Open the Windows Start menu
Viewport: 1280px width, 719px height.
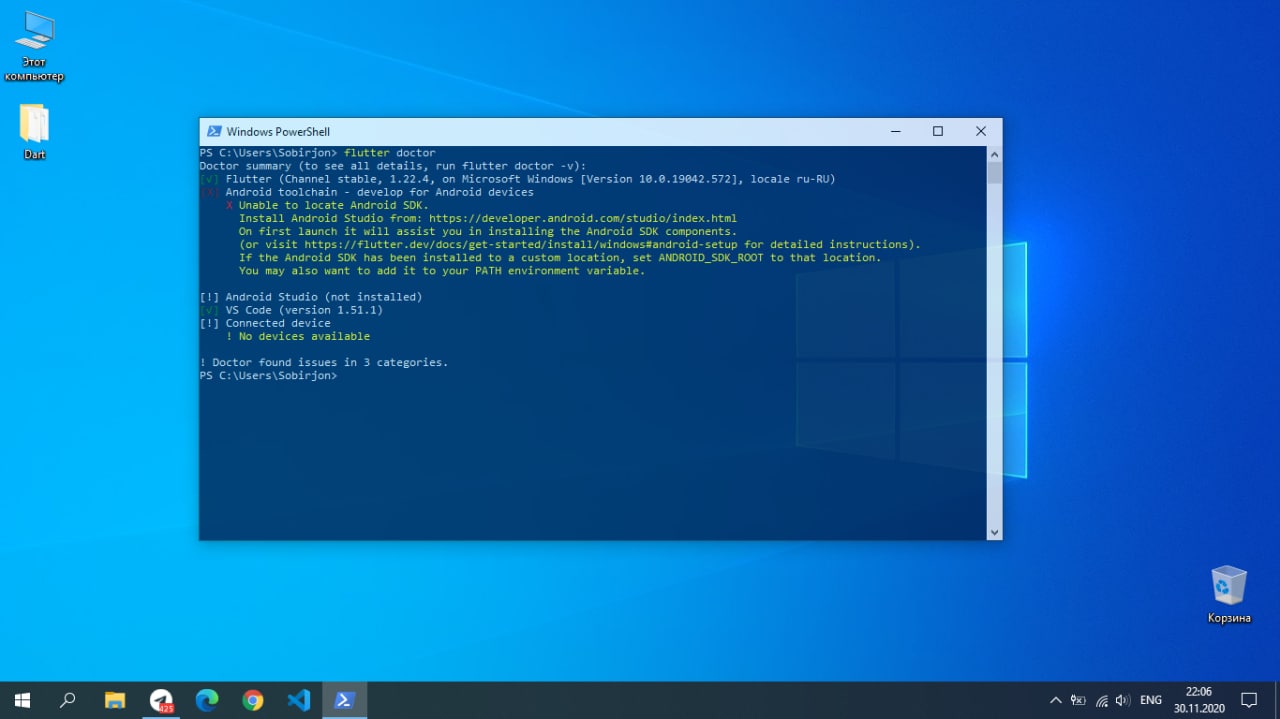[x=22, y=700]
